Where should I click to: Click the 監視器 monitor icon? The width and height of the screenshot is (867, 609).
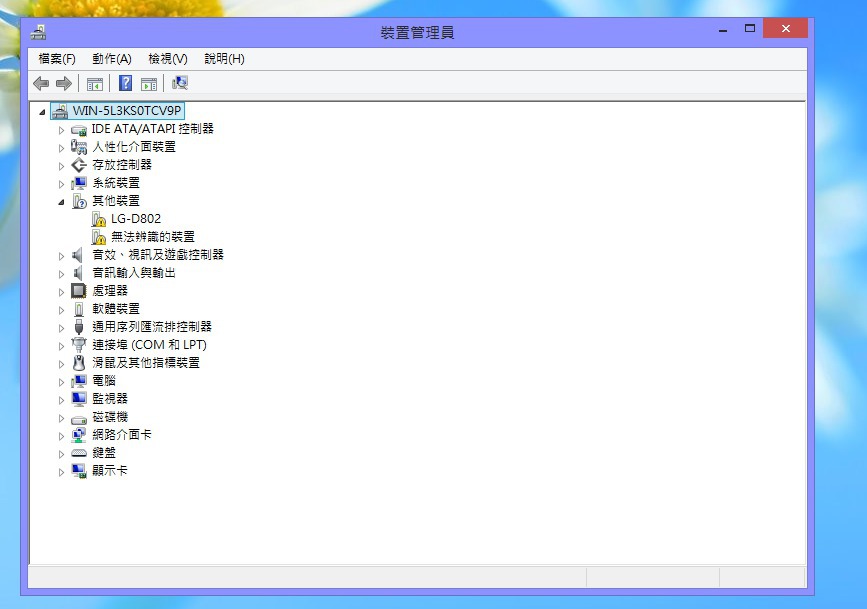click(79, 399)
